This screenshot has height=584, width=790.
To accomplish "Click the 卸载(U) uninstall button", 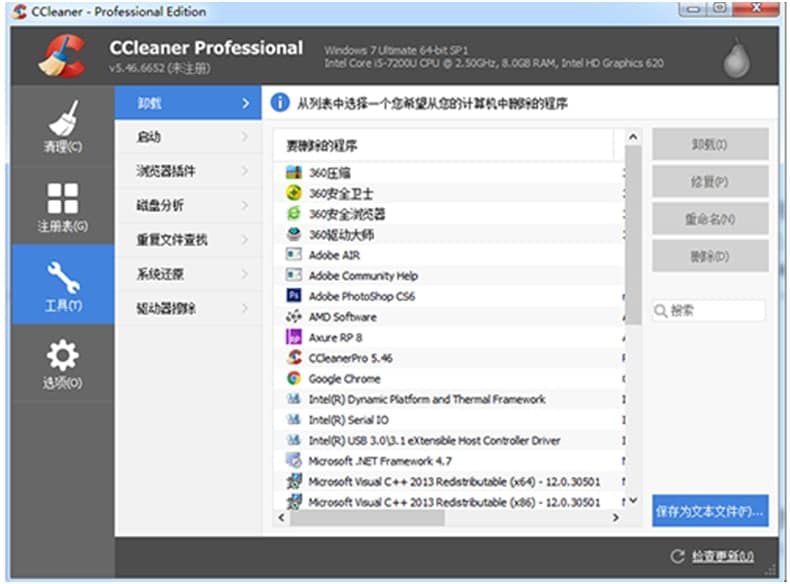I will [x=710, y=145].
